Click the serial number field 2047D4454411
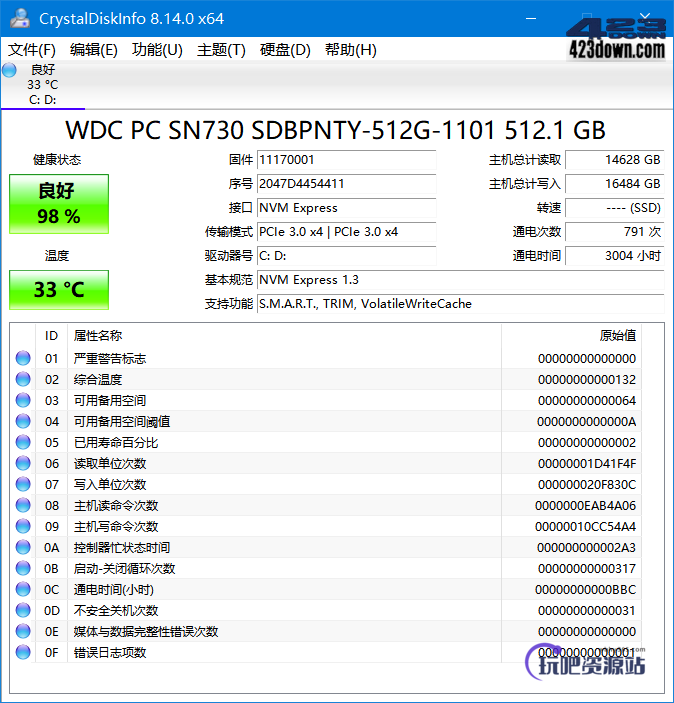 click(x=346, y=184)
